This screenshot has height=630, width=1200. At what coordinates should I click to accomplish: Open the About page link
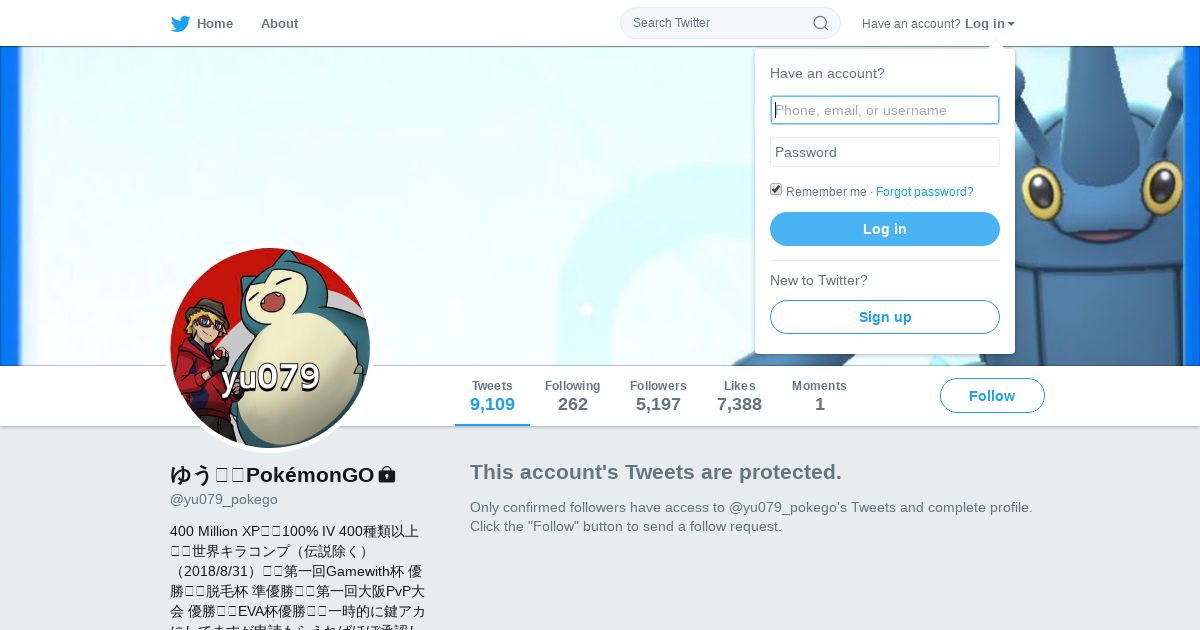coord(279,24)
